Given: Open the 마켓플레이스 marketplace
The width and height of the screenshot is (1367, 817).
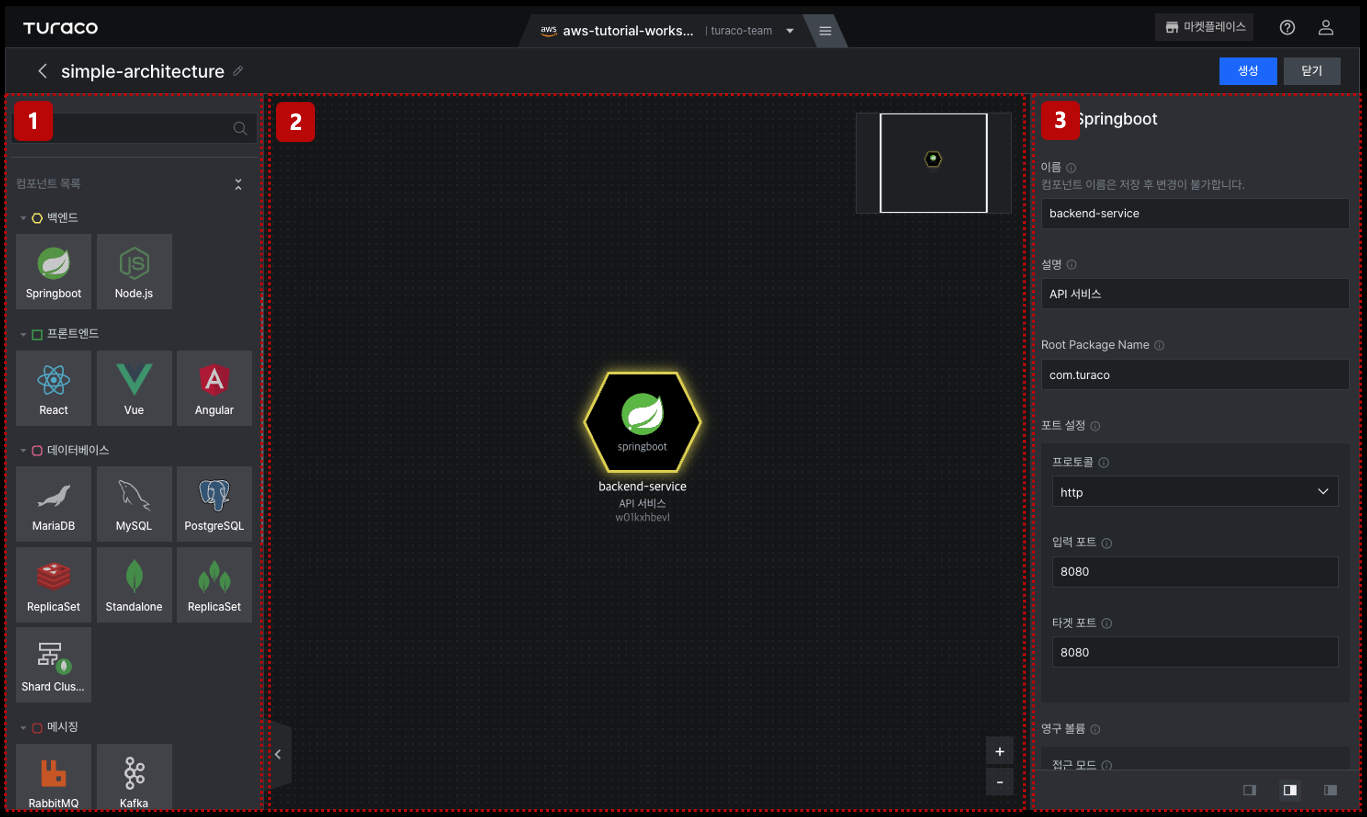Looking at the screenshot, I should pos(1205,28).
